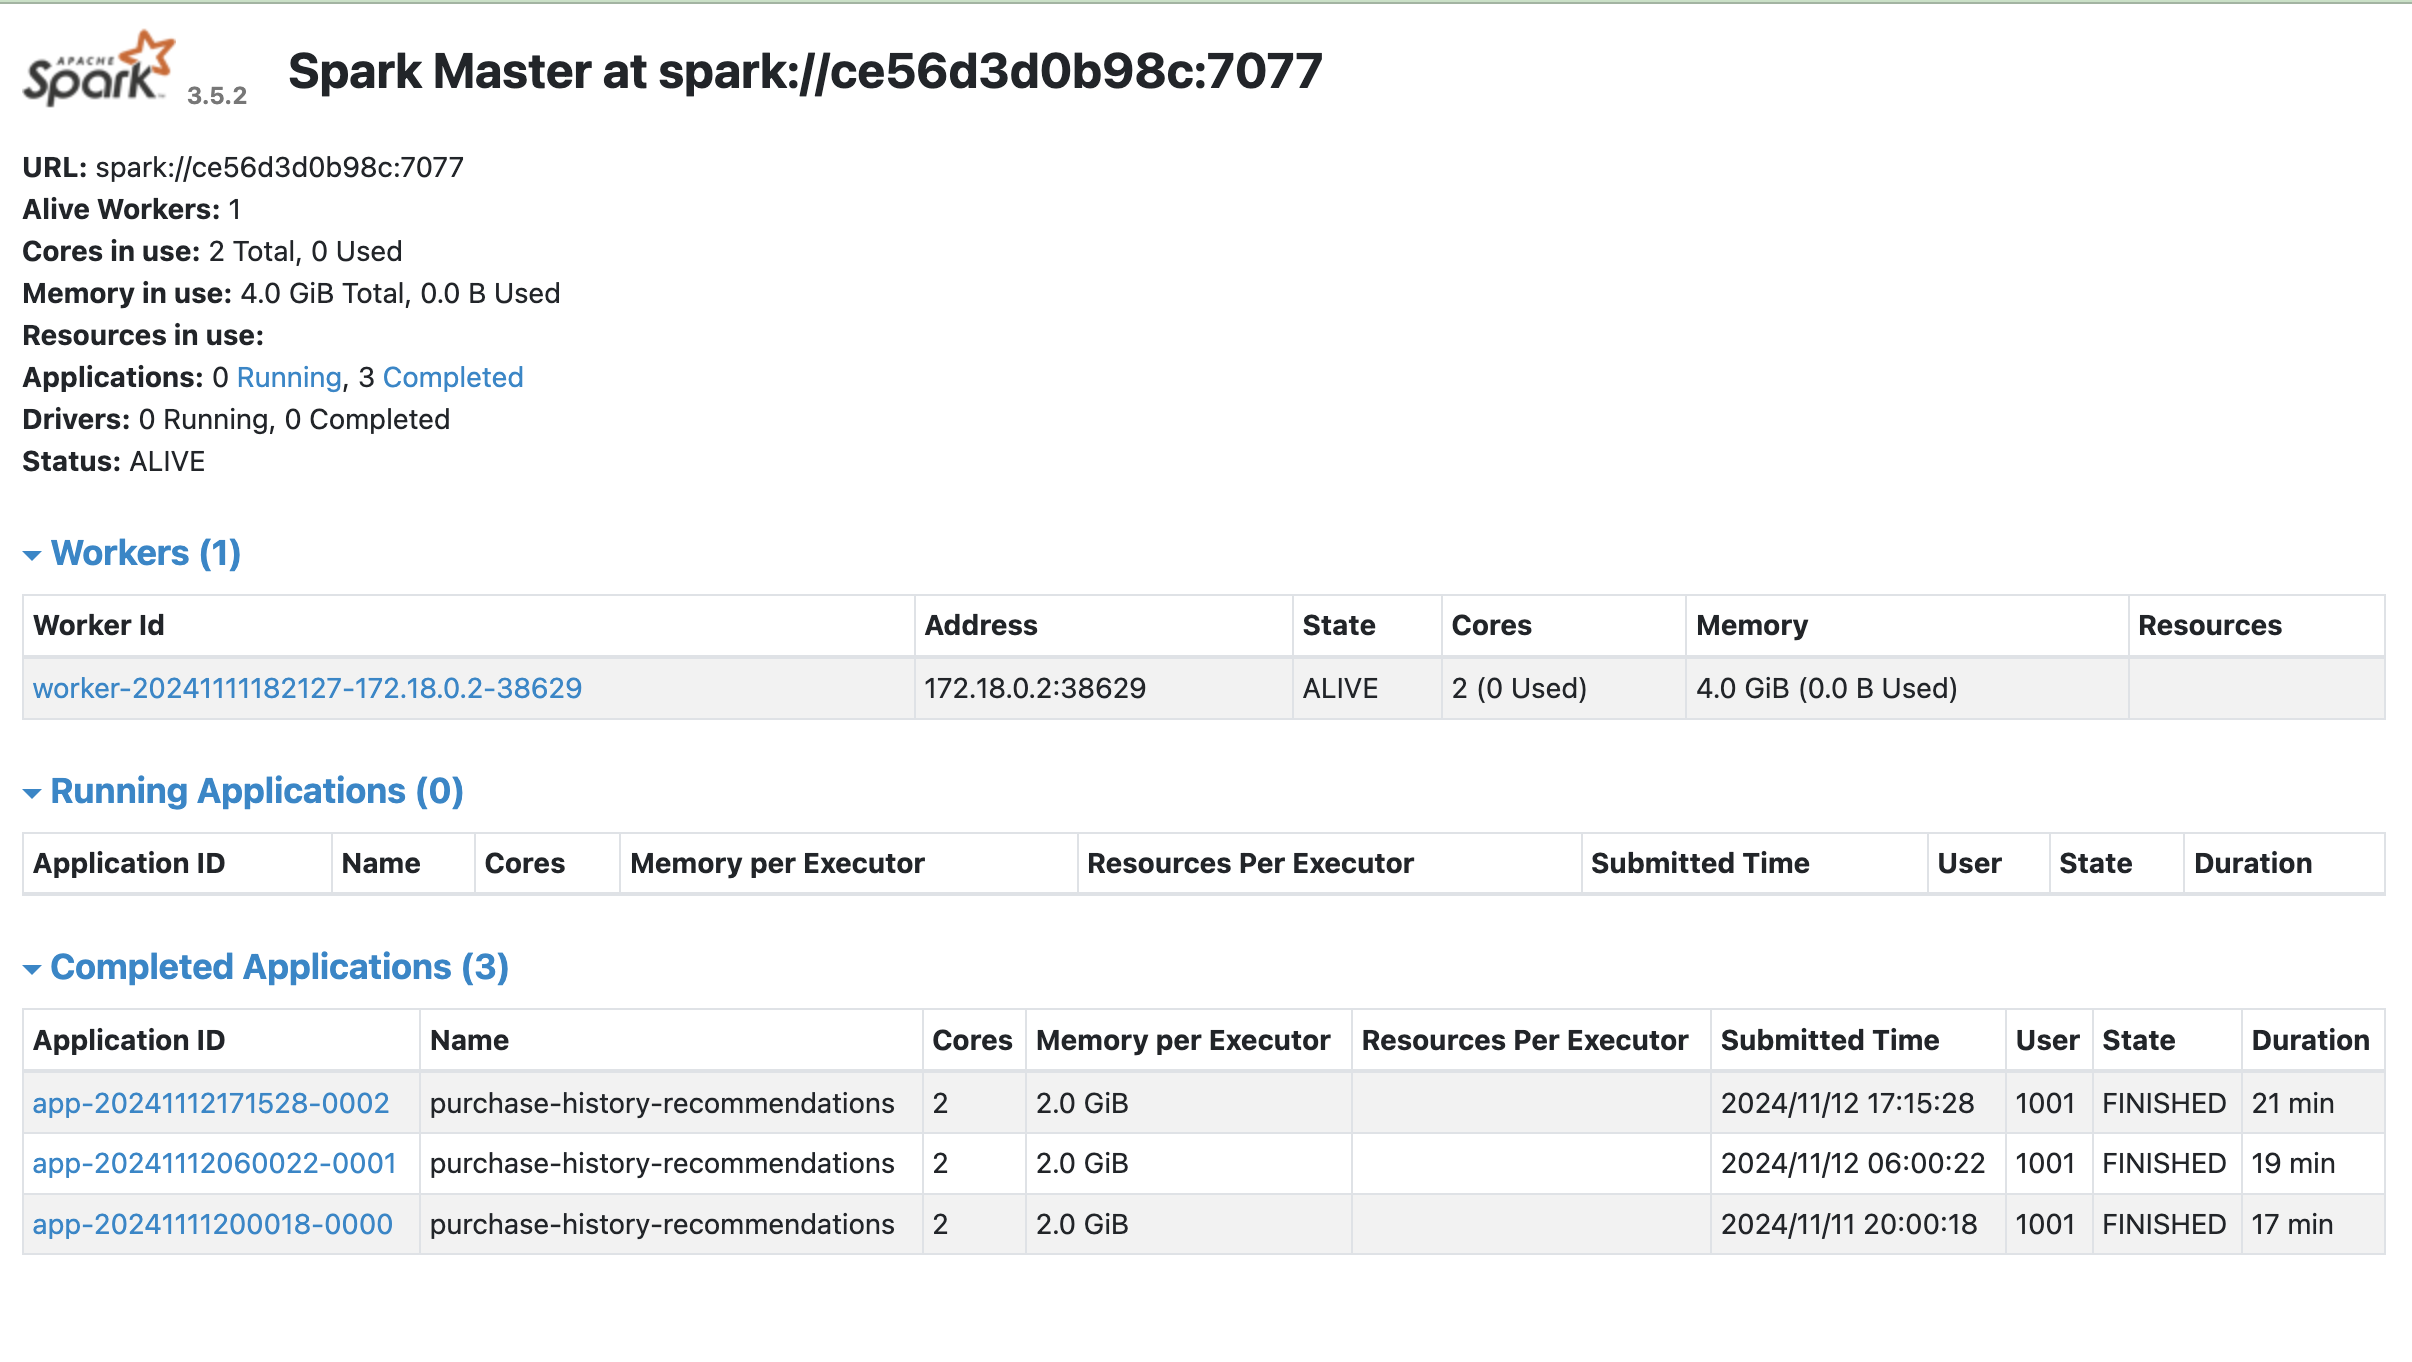The image size is (2412, 1362).
Task: Open the Completed applications summary link
Action: click(x=453, y=377)
